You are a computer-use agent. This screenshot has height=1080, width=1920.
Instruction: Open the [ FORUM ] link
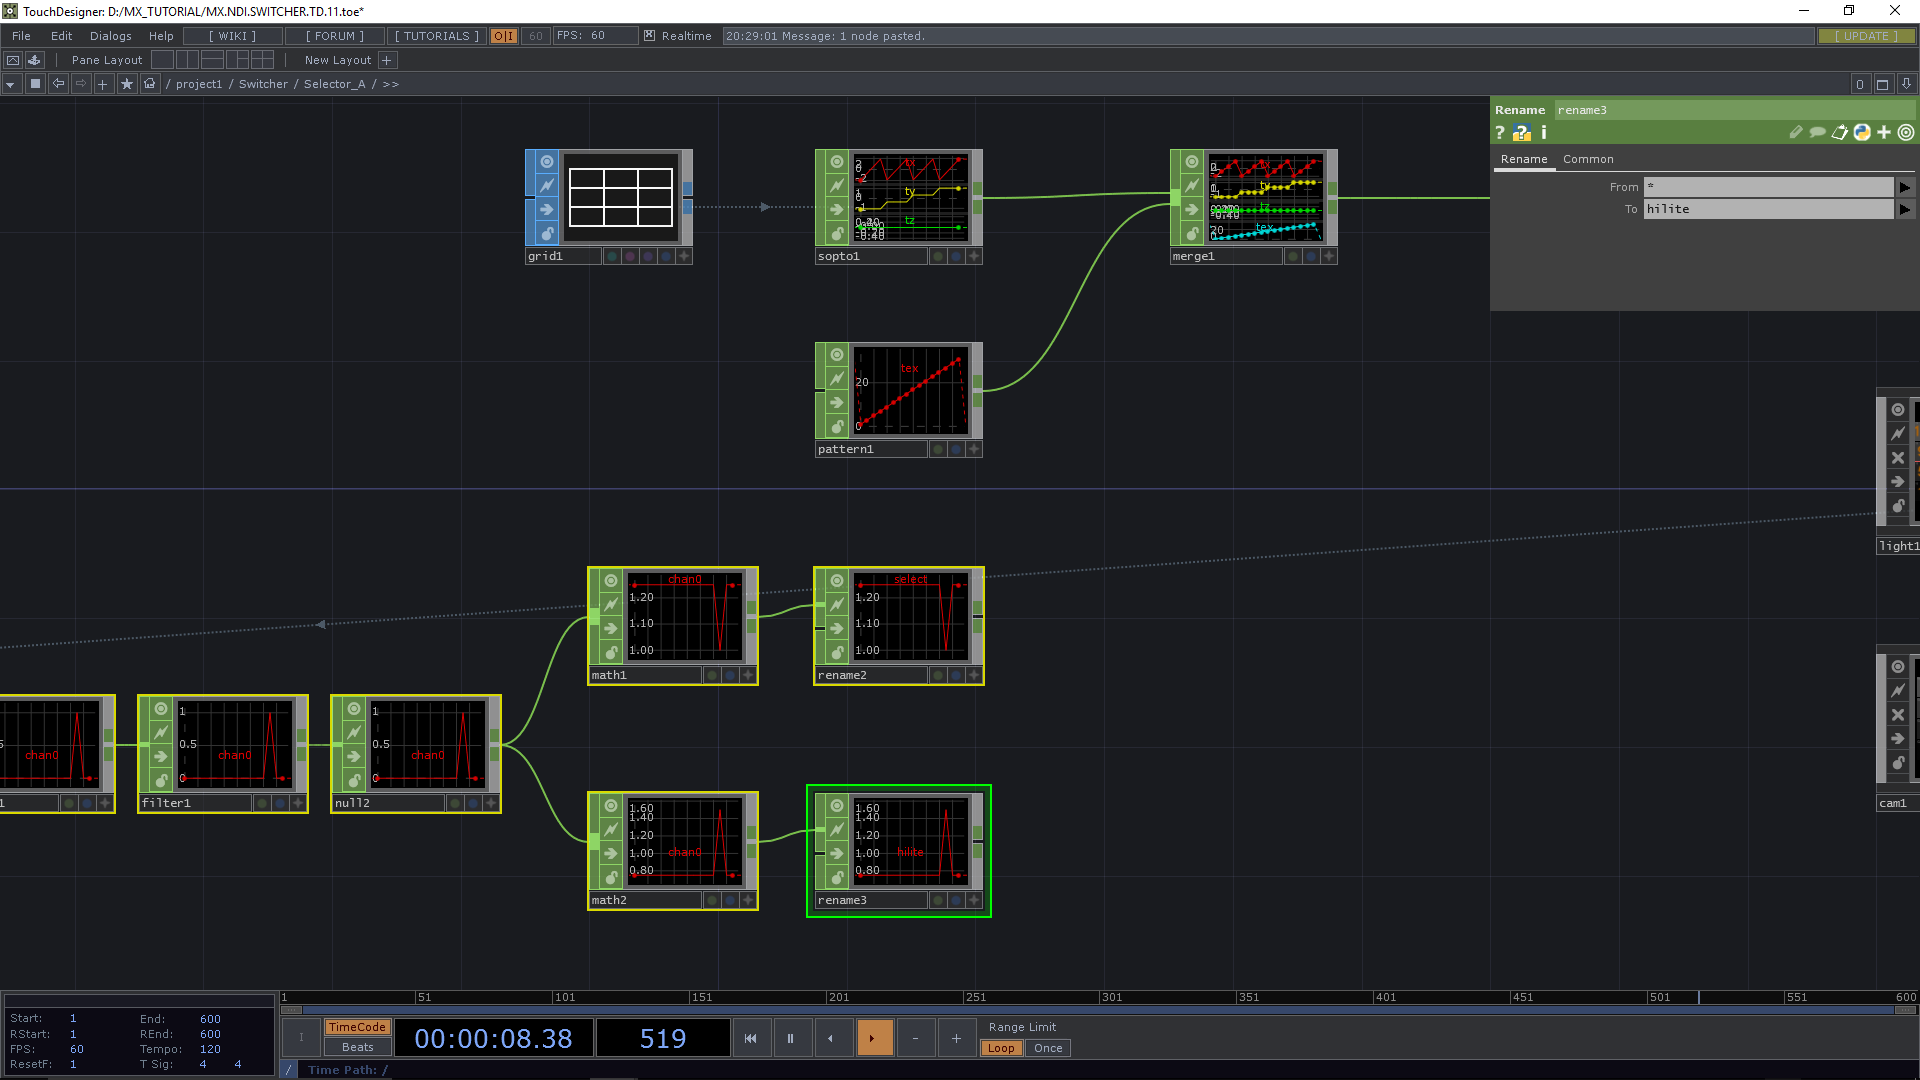[x=335, y=36]
